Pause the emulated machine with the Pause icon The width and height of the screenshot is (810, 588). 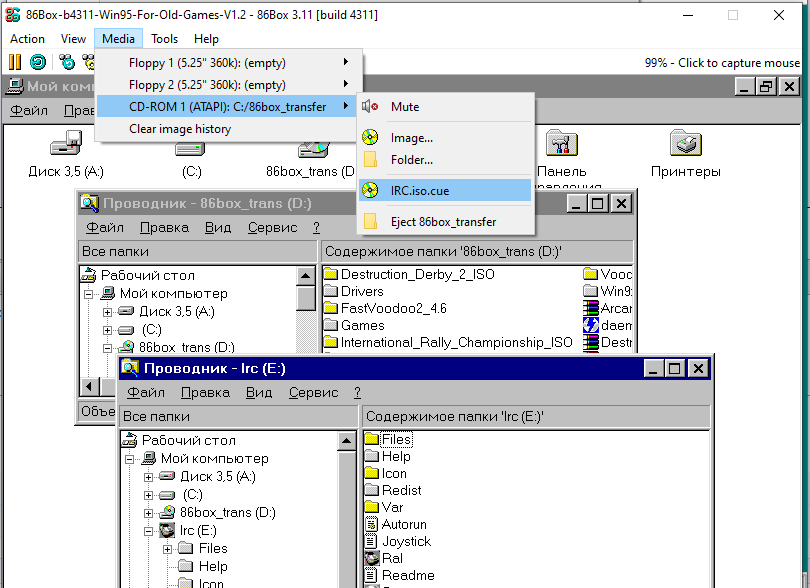(x=15, y=62)
